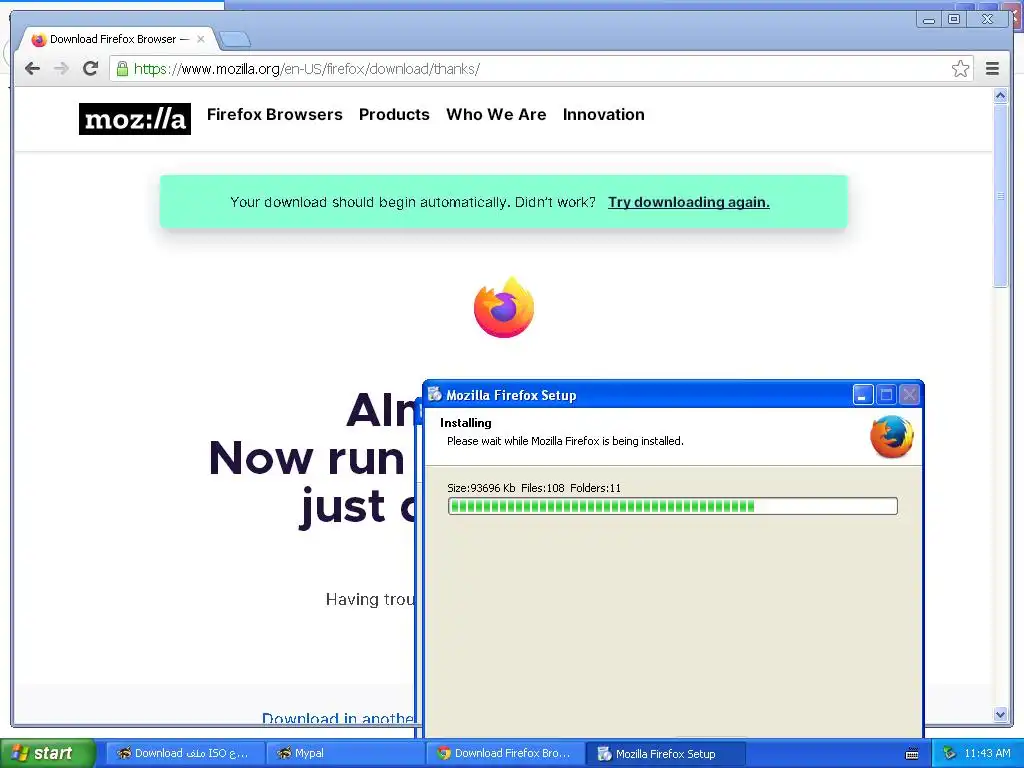Viewport: 1024px width, 768px height.
Task: Click the Installing heading in the Setup dialog
Action: pyautogui.click(x=466, y=423)
